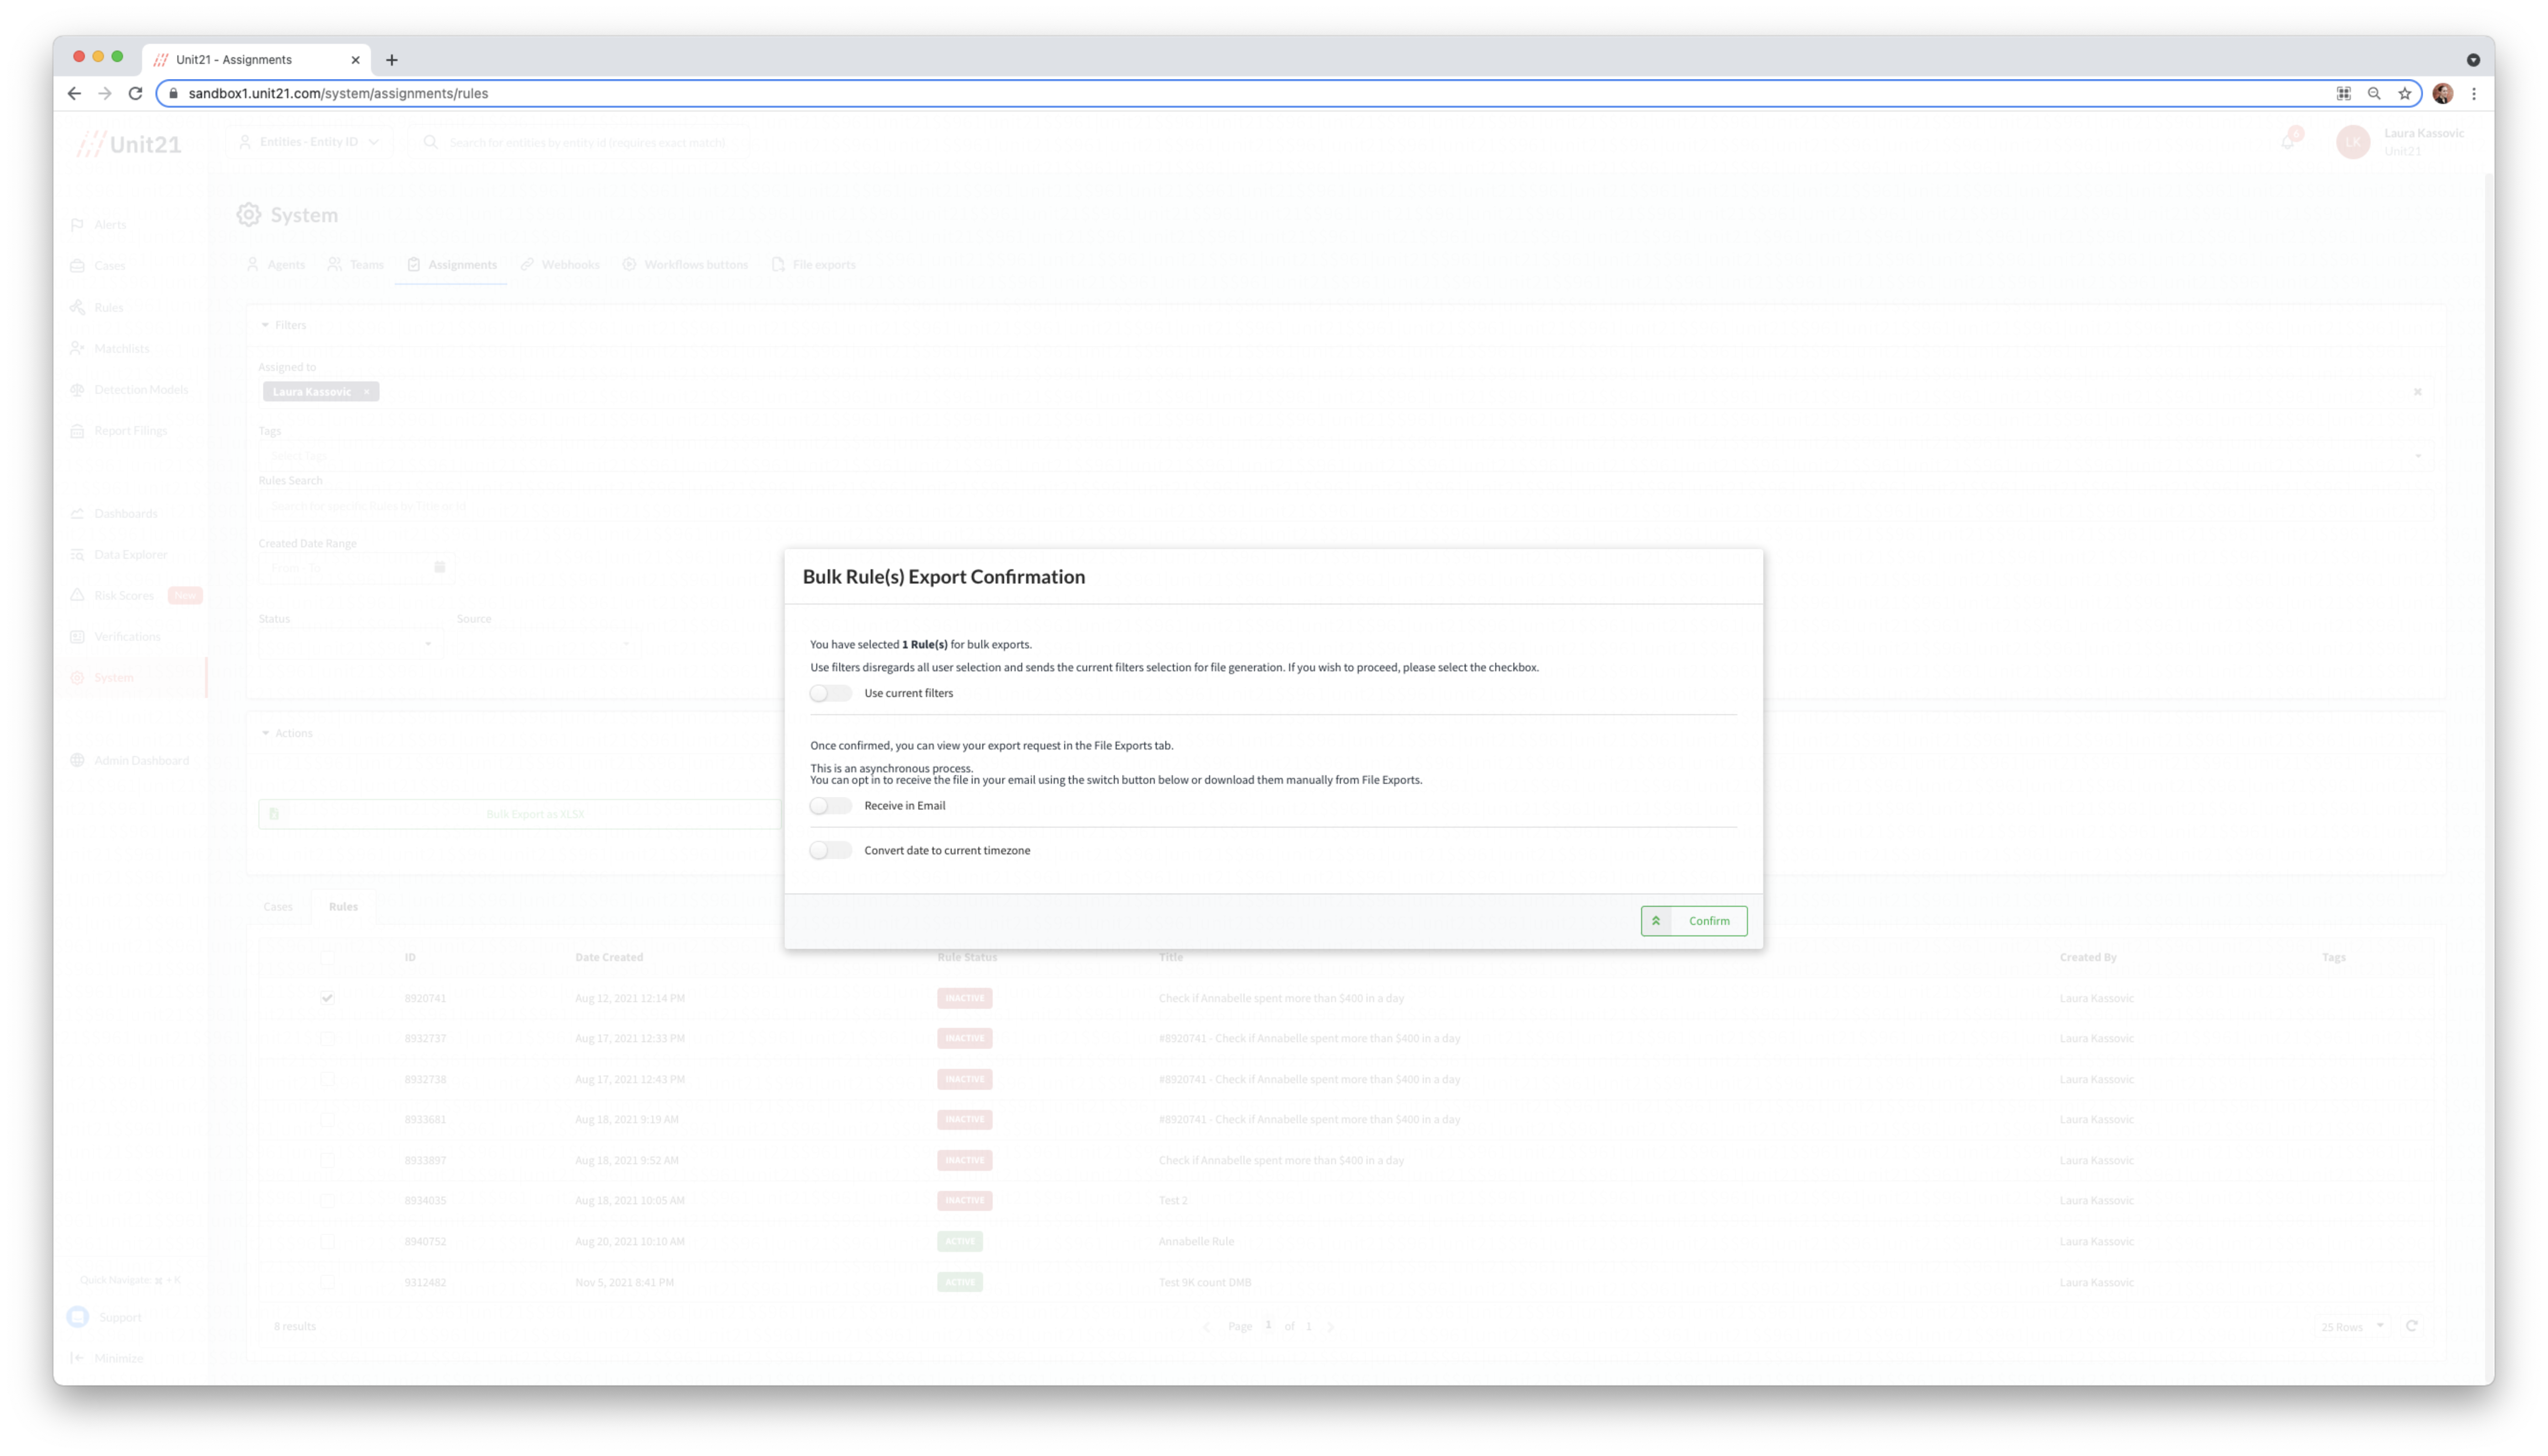This screenshot has height=1456, width=2548.
Task: Toggle Convert date to current timezone
Action: 830,850
